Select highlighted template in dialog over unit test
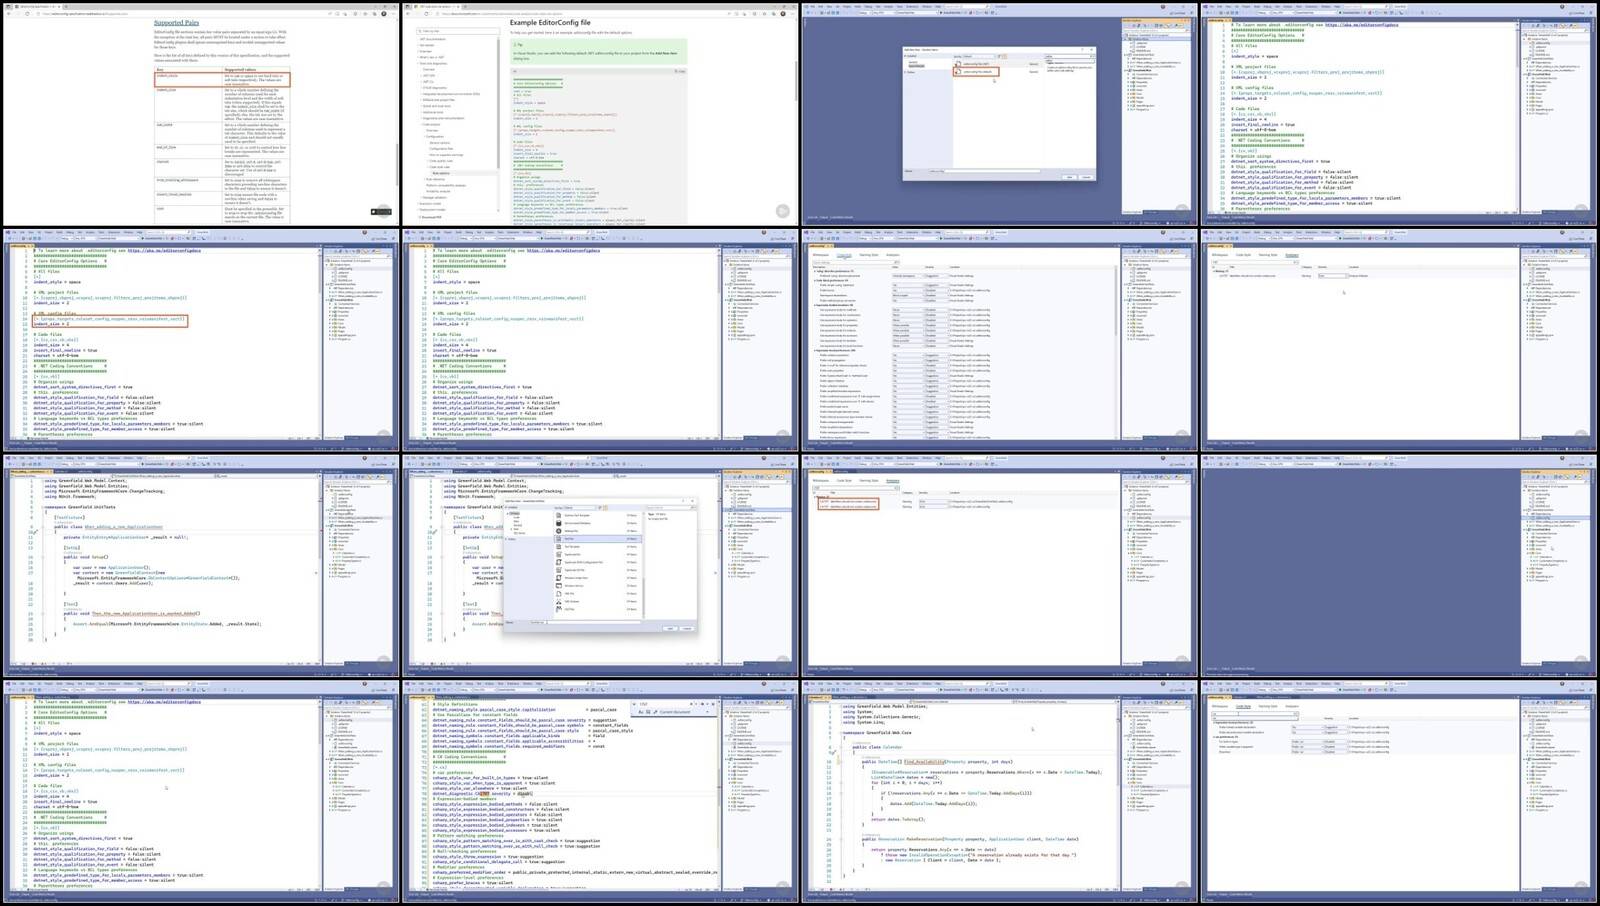This screenshot has height=906, width=1600. point(597,539)
